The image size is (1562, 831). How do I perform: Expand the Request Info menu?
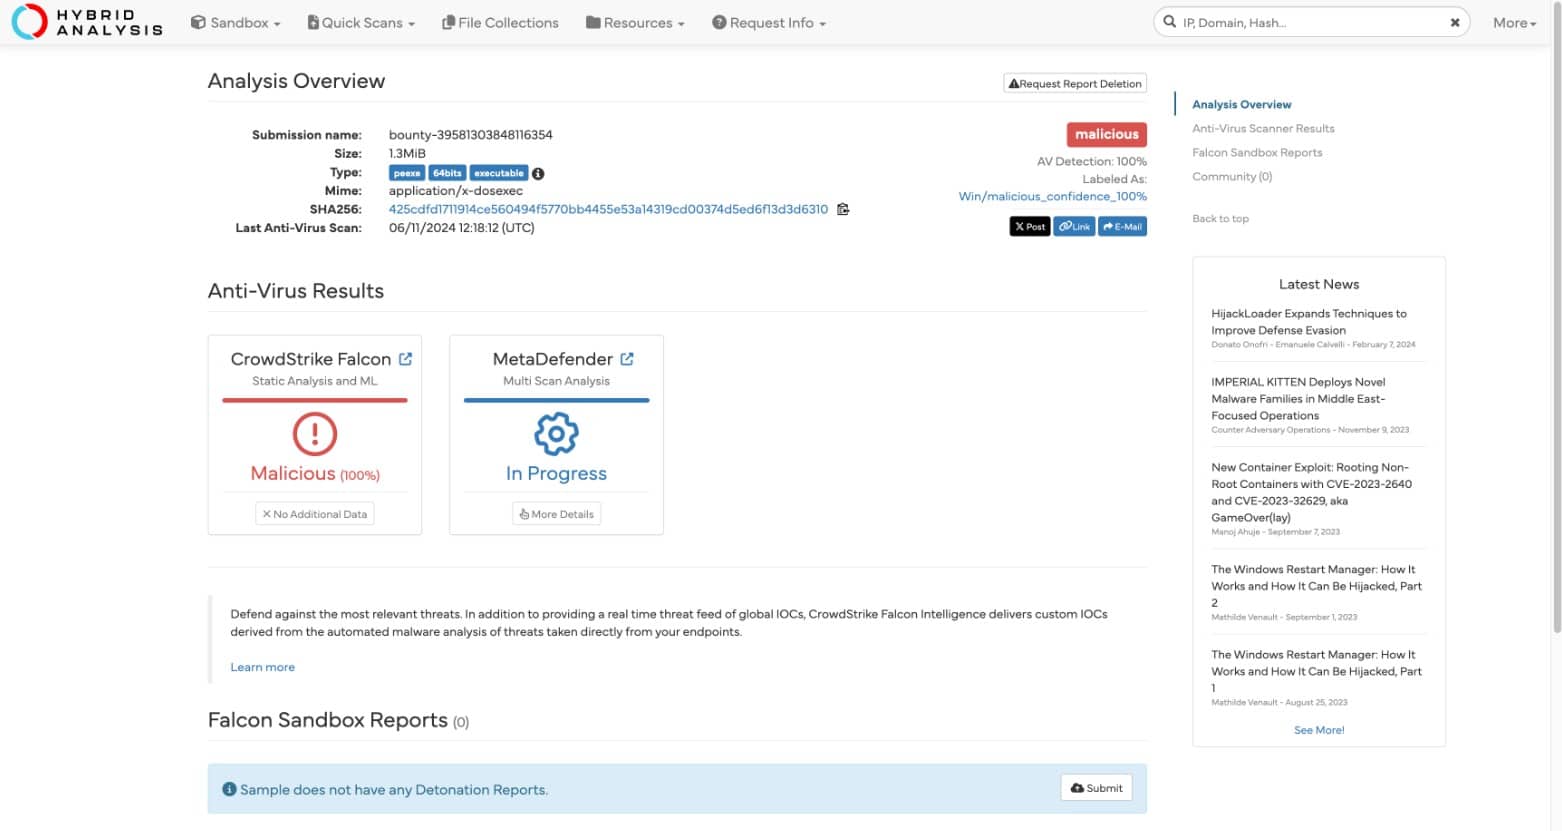pyautogui.click(x=769, y=22)
